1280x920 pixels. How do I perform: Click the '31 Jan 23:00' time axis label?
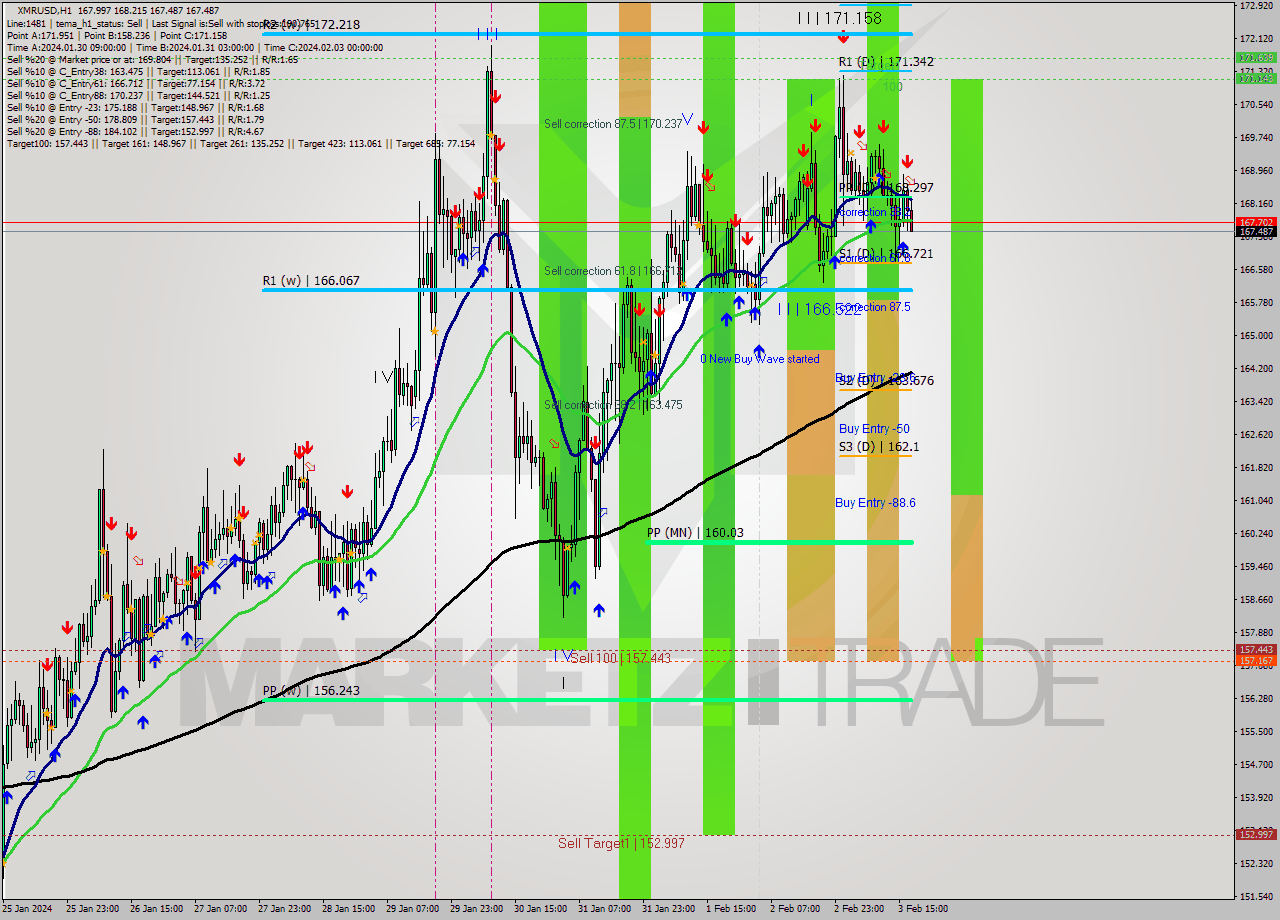(668, 909)
